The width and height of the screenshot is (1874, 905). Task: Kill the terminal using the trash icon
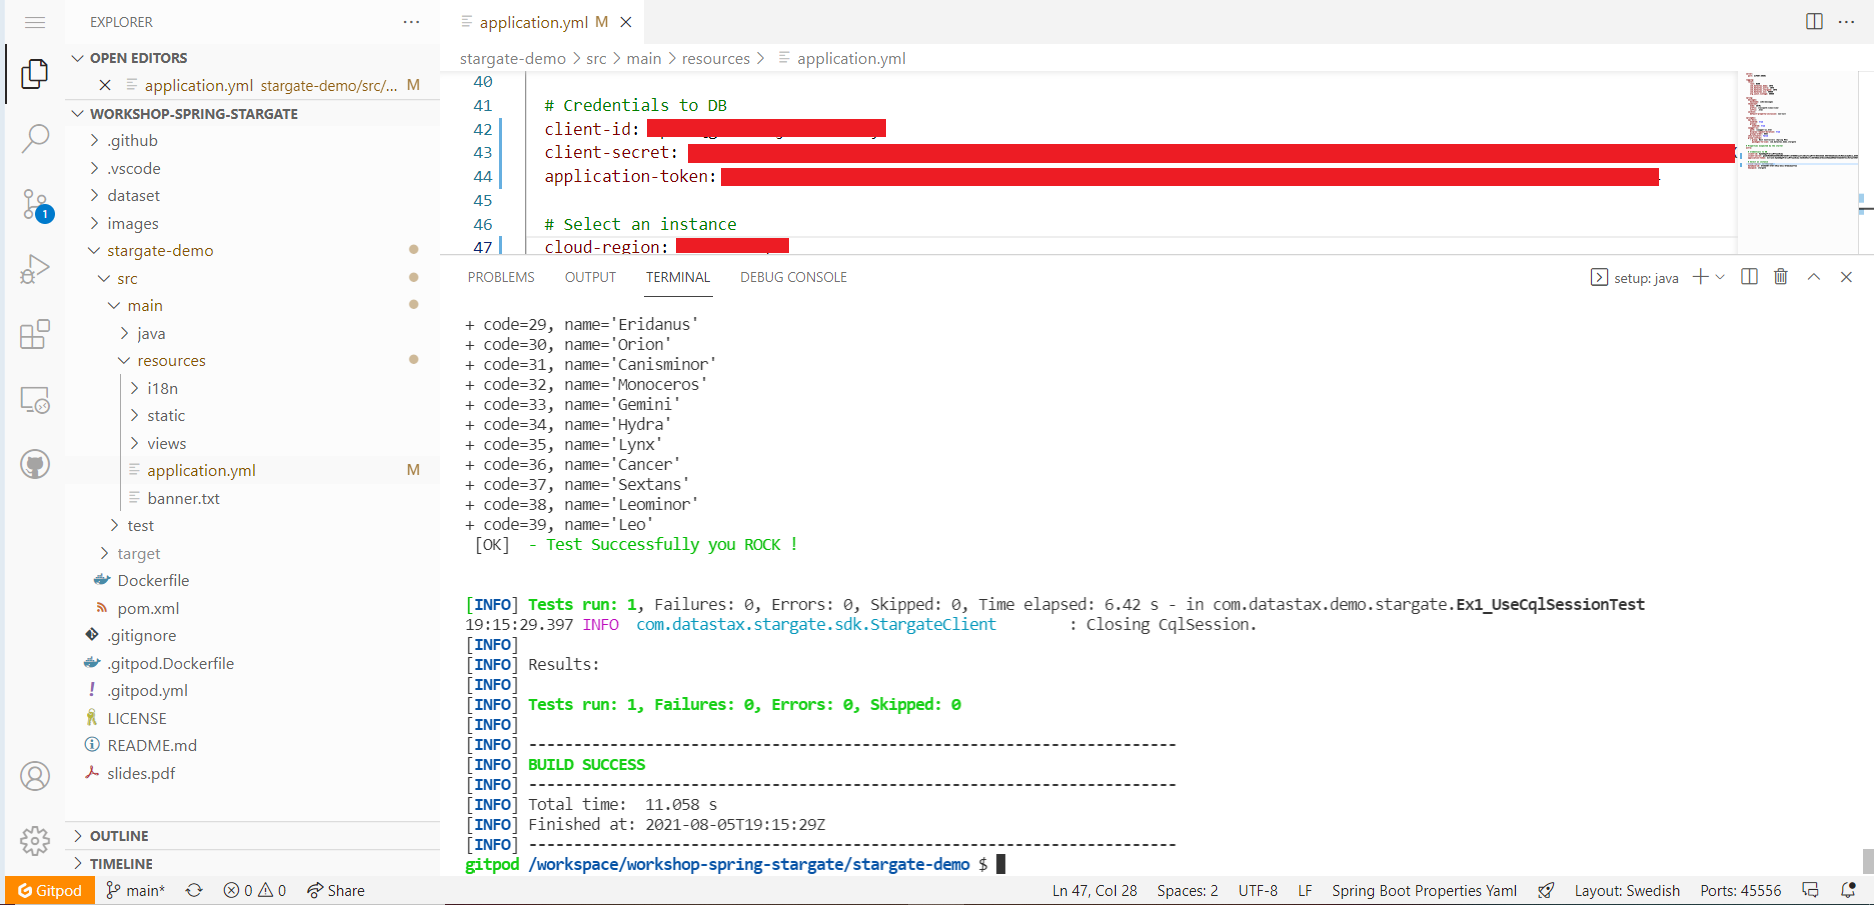click(x=1780, y=277)
